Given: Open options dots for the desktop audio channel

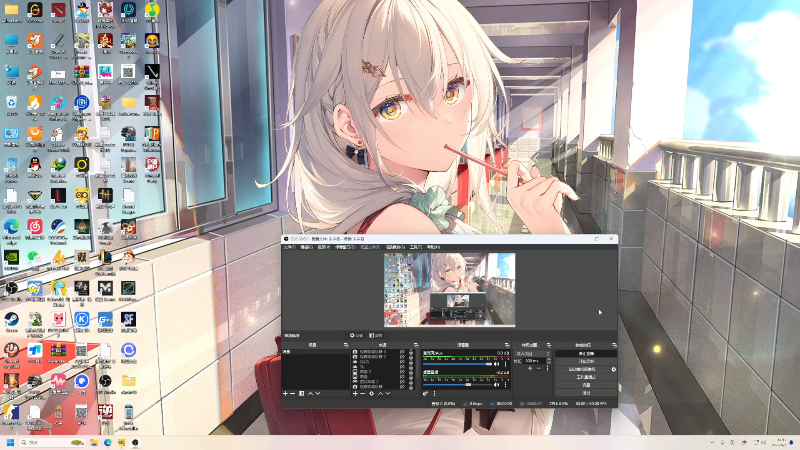Looking at the screenshot, I should point(506,385).
